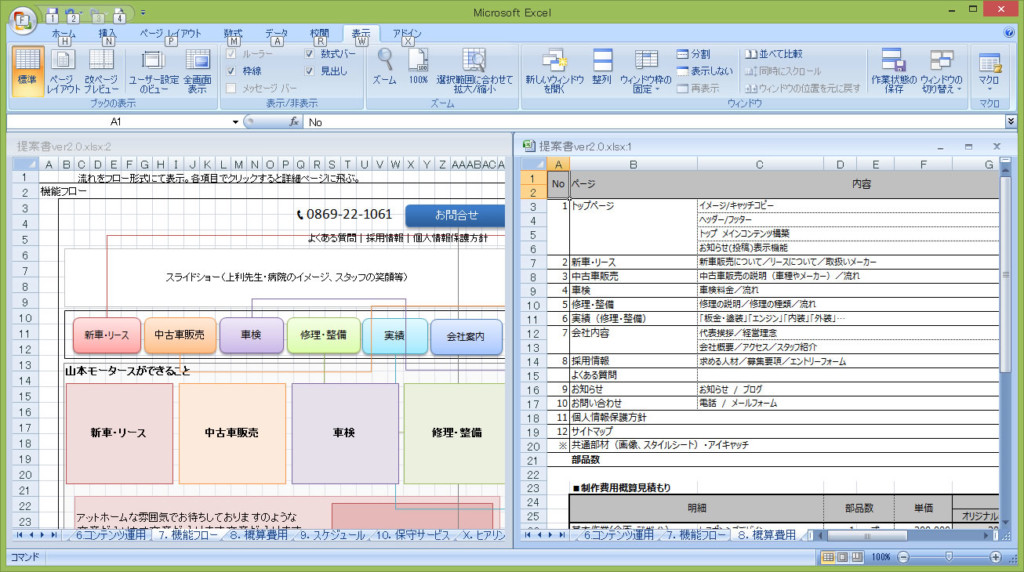Set zoom to 100%

coord(418,67)
